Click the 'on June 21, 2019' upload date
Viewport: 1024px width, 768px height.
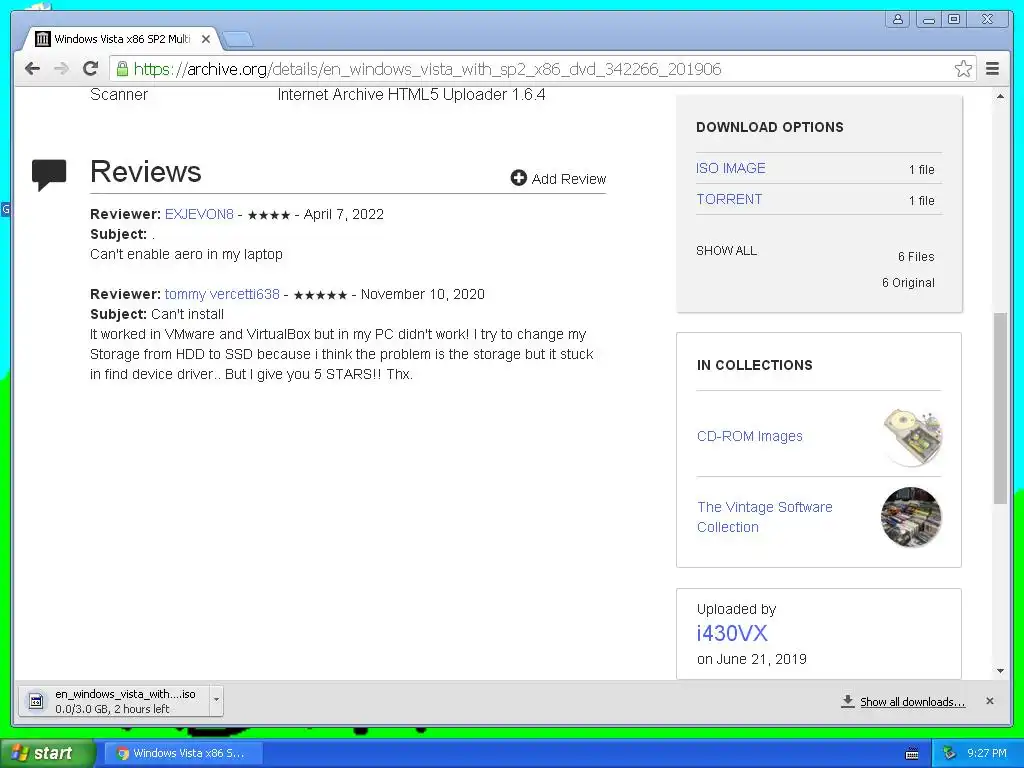click(752, 659)
